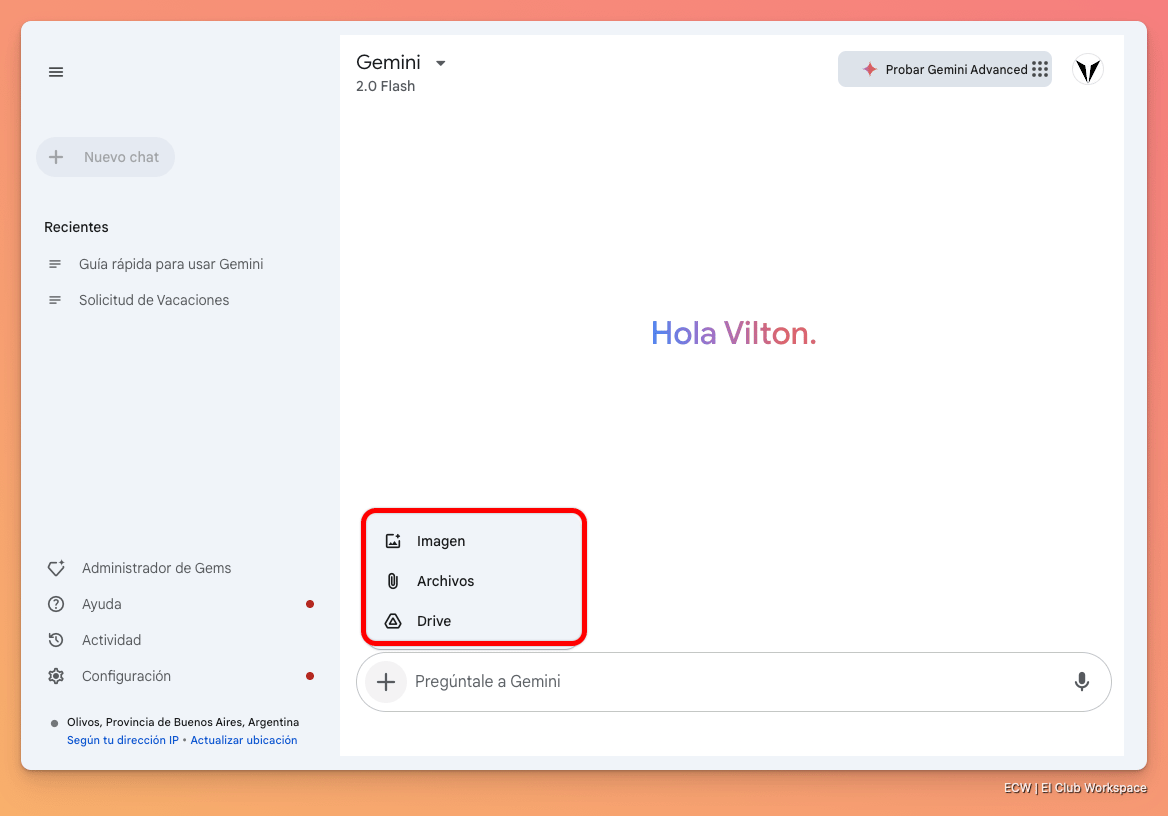Choose Imagen from the upload menu

click(474, 541)
